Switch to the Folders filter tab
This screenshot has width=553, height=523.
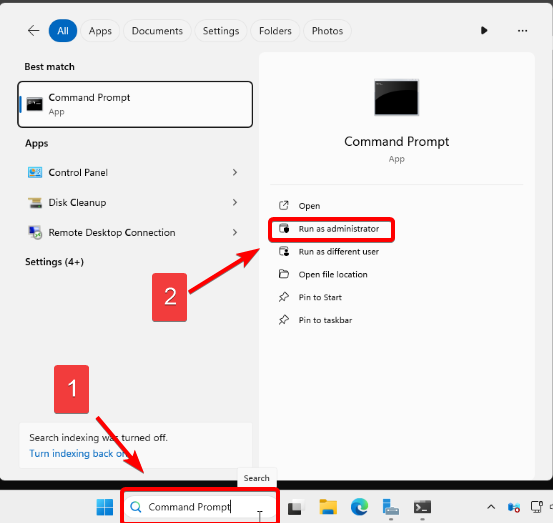(275, 31)
